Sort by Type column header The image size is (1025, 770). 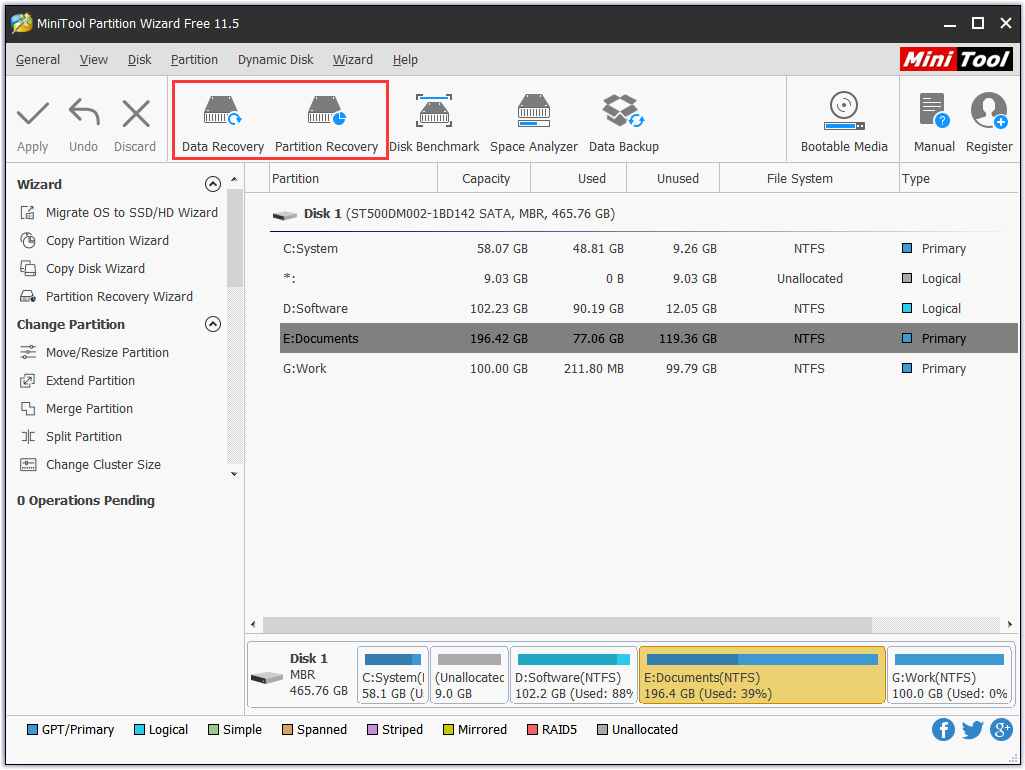point(958,178)
